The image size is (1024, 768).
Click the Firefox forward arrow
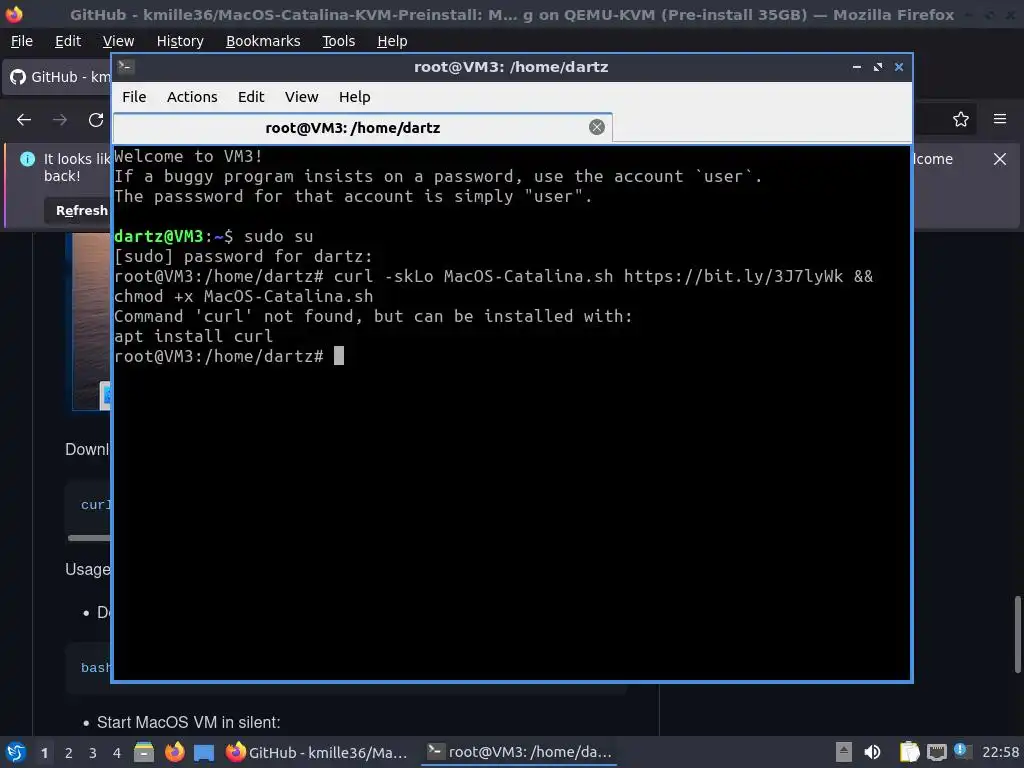pyautogui.click(x=59, y=120)
